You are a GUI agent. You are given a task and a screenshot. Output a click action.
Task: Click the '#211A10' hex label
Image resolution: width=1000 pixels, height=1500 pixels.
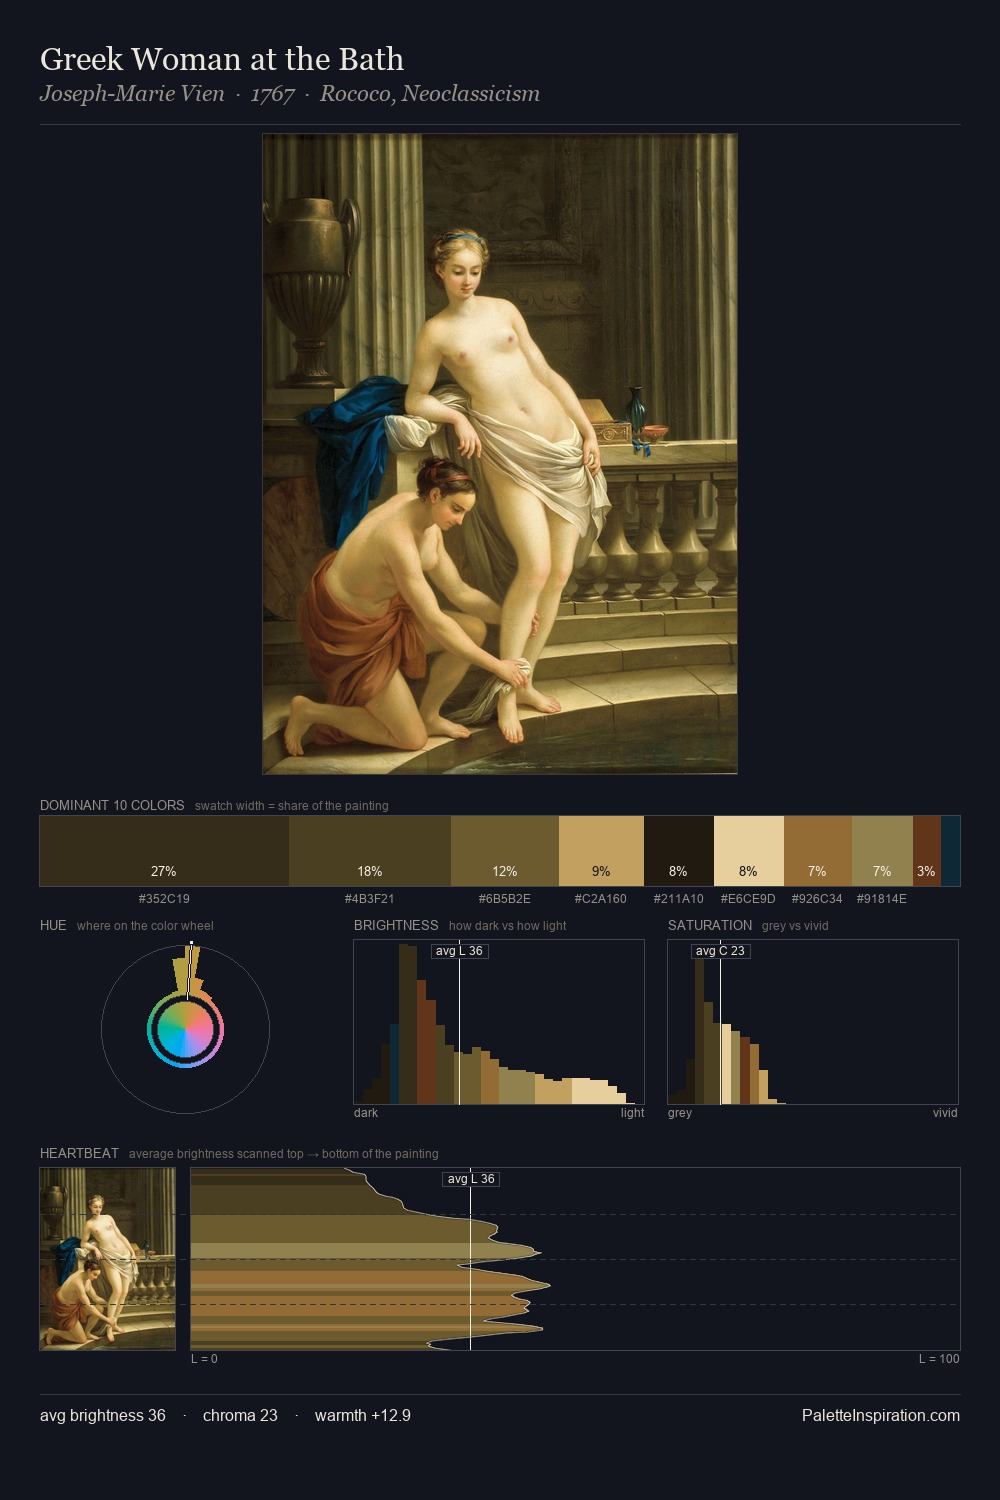point(679,899)
